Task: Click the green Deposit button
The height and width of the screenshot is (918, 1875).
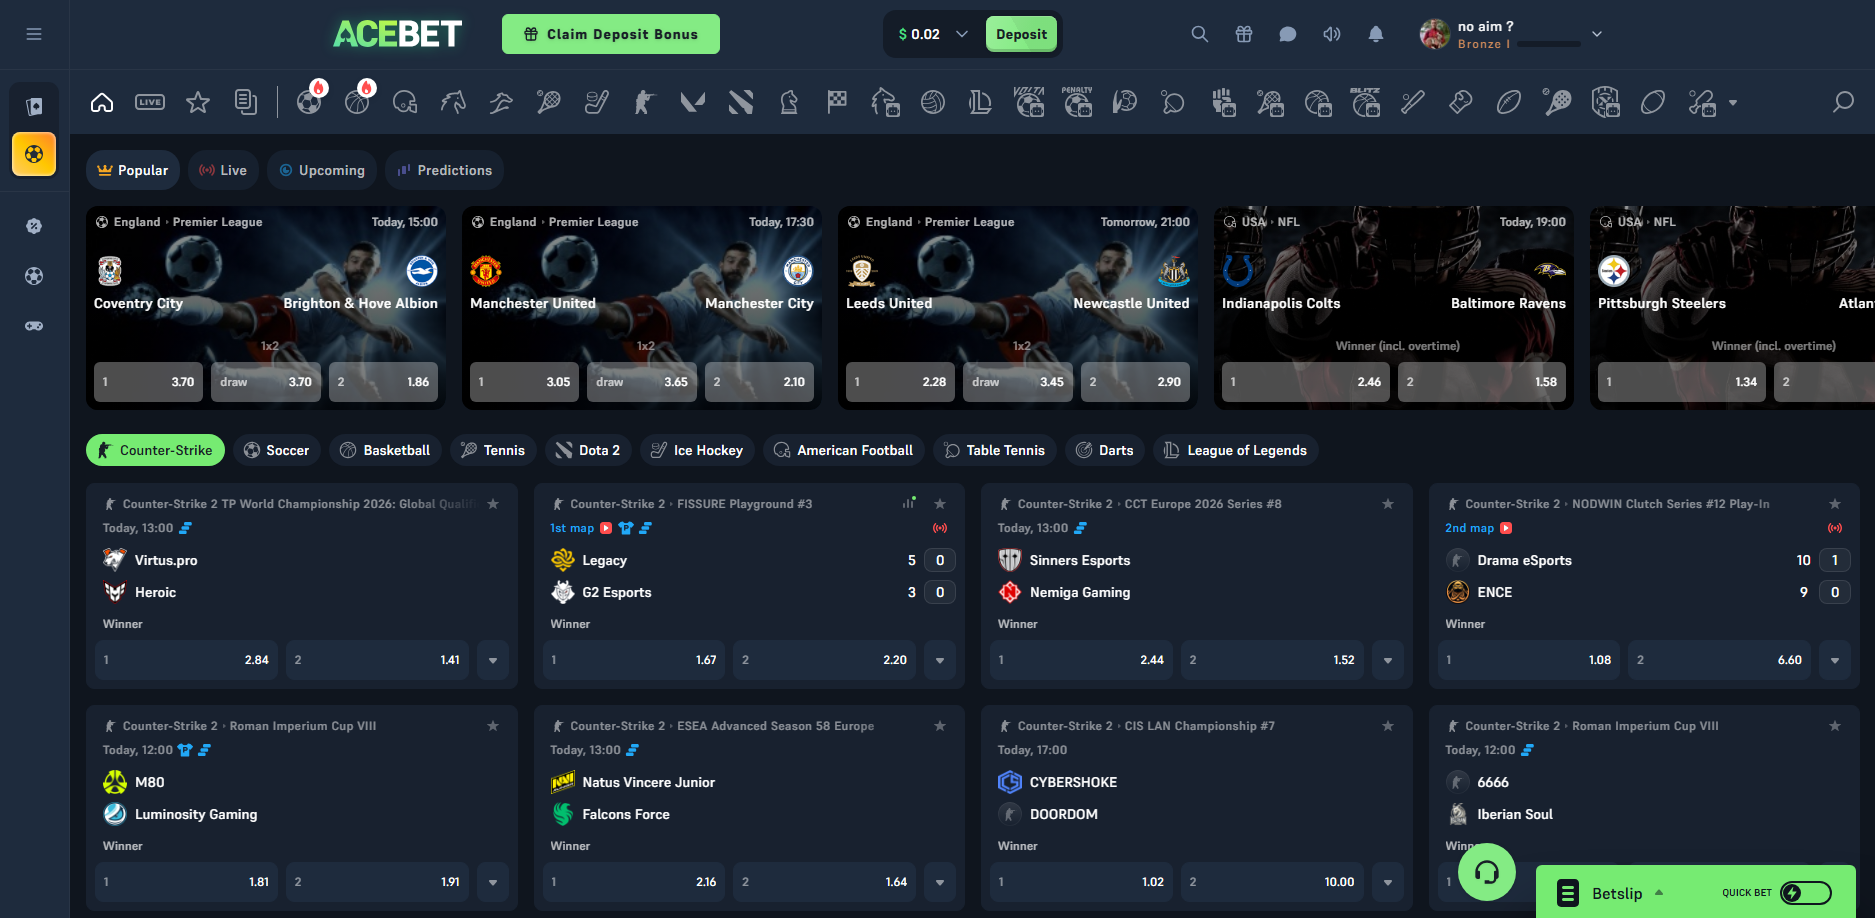Action: click(x=1021, y=34)
